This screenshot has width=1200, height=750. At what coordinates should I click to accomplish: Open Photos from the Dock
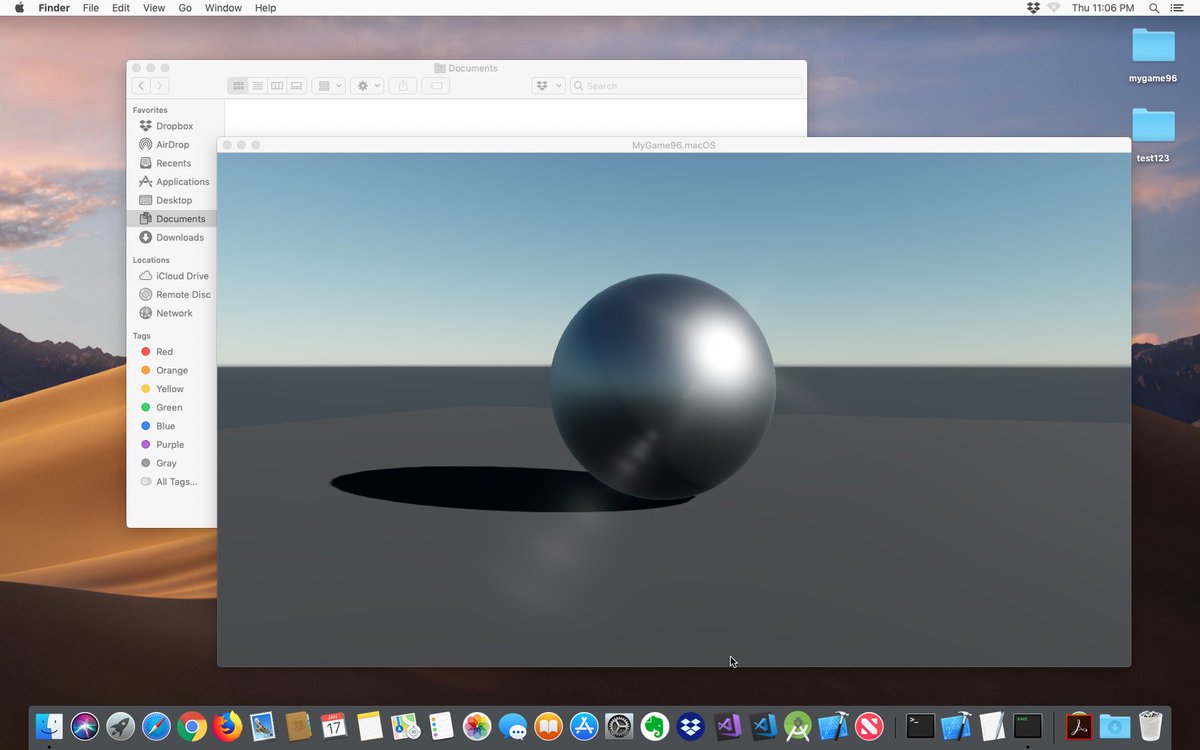(x=477, y=726)
